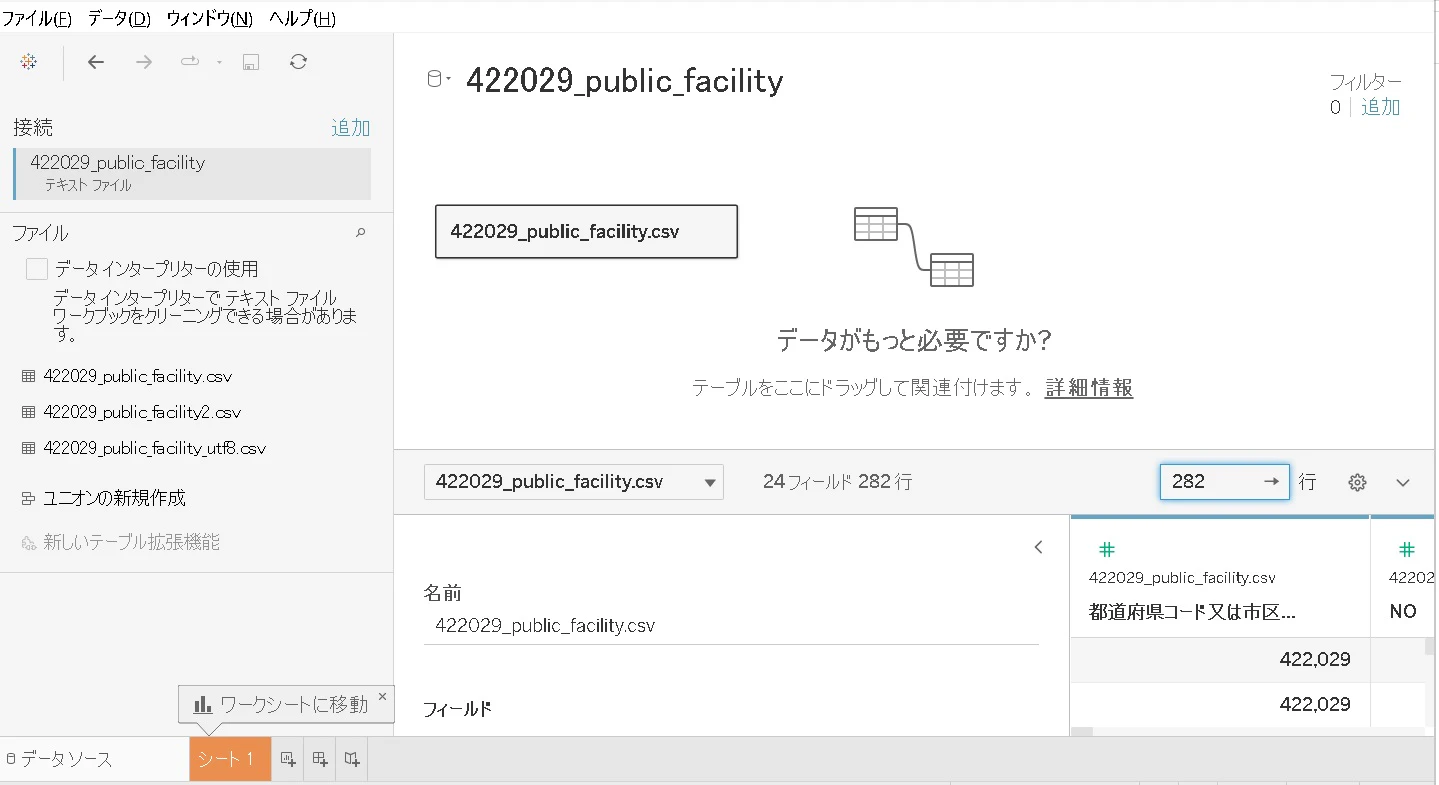1439x785 pixels.
Task: Open the database icon menu beside data source title
Action: (x=439, y=80)
